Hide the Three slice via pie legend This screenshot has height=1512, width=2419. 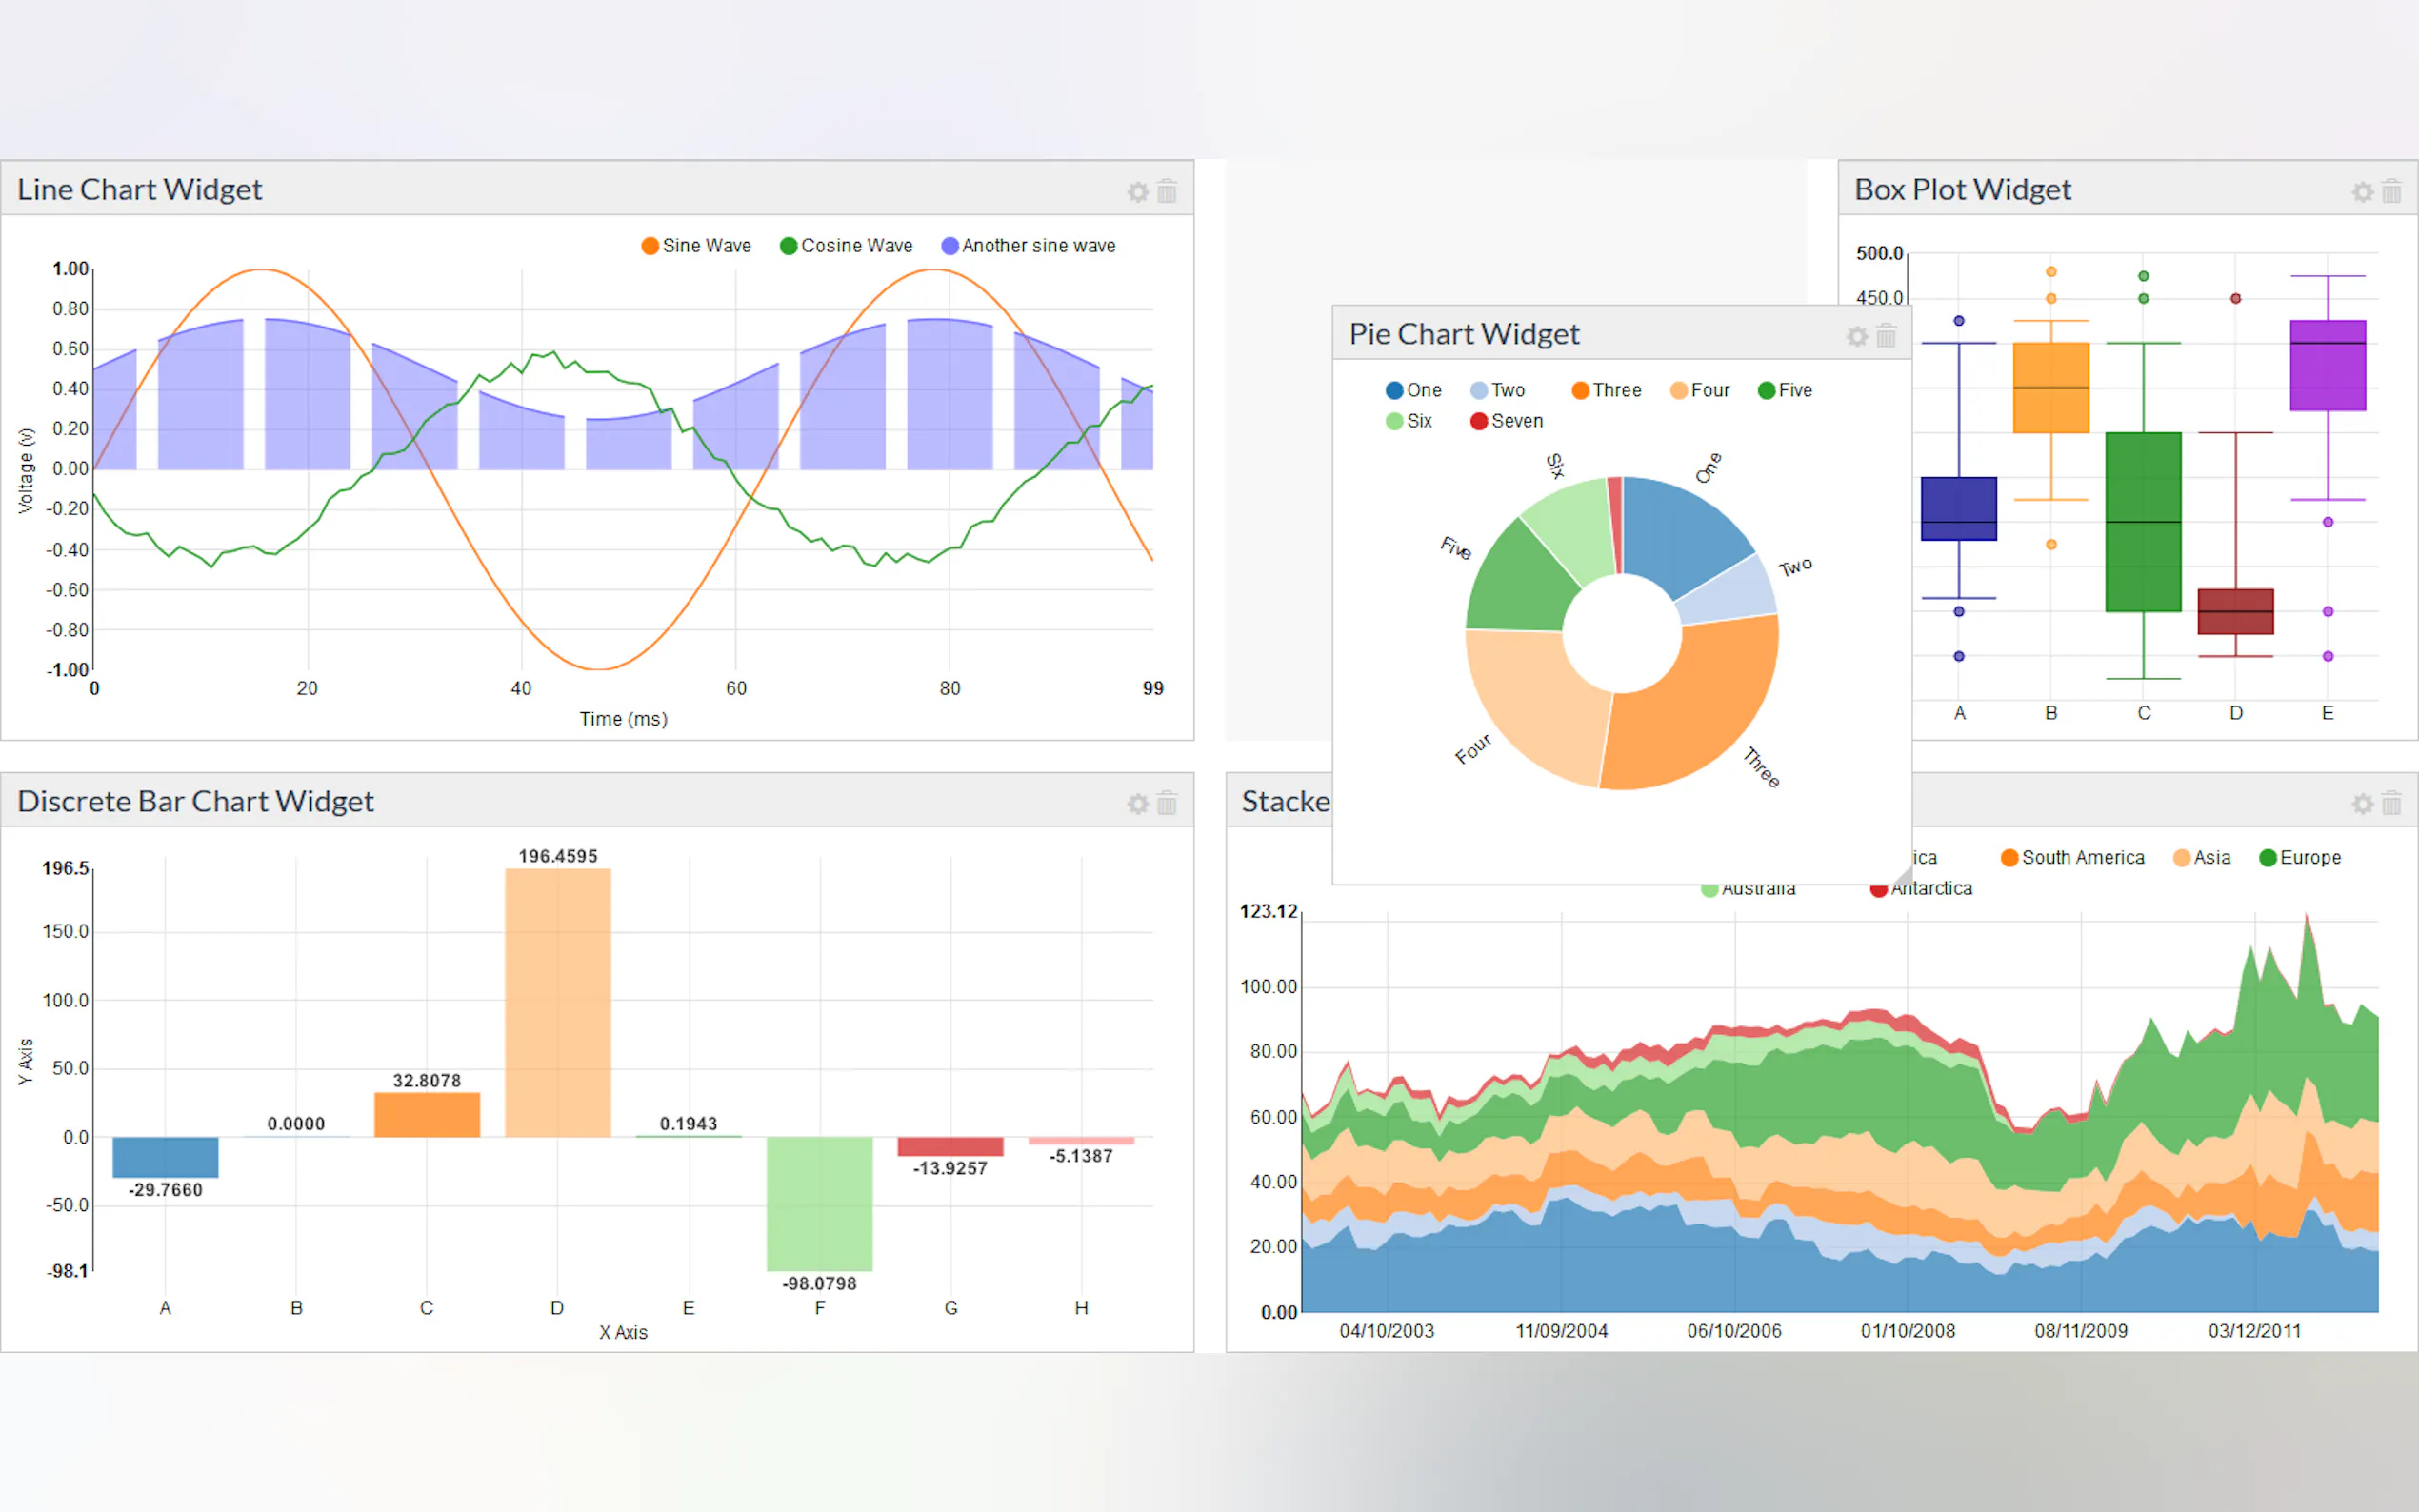[x=1606, y=390]
